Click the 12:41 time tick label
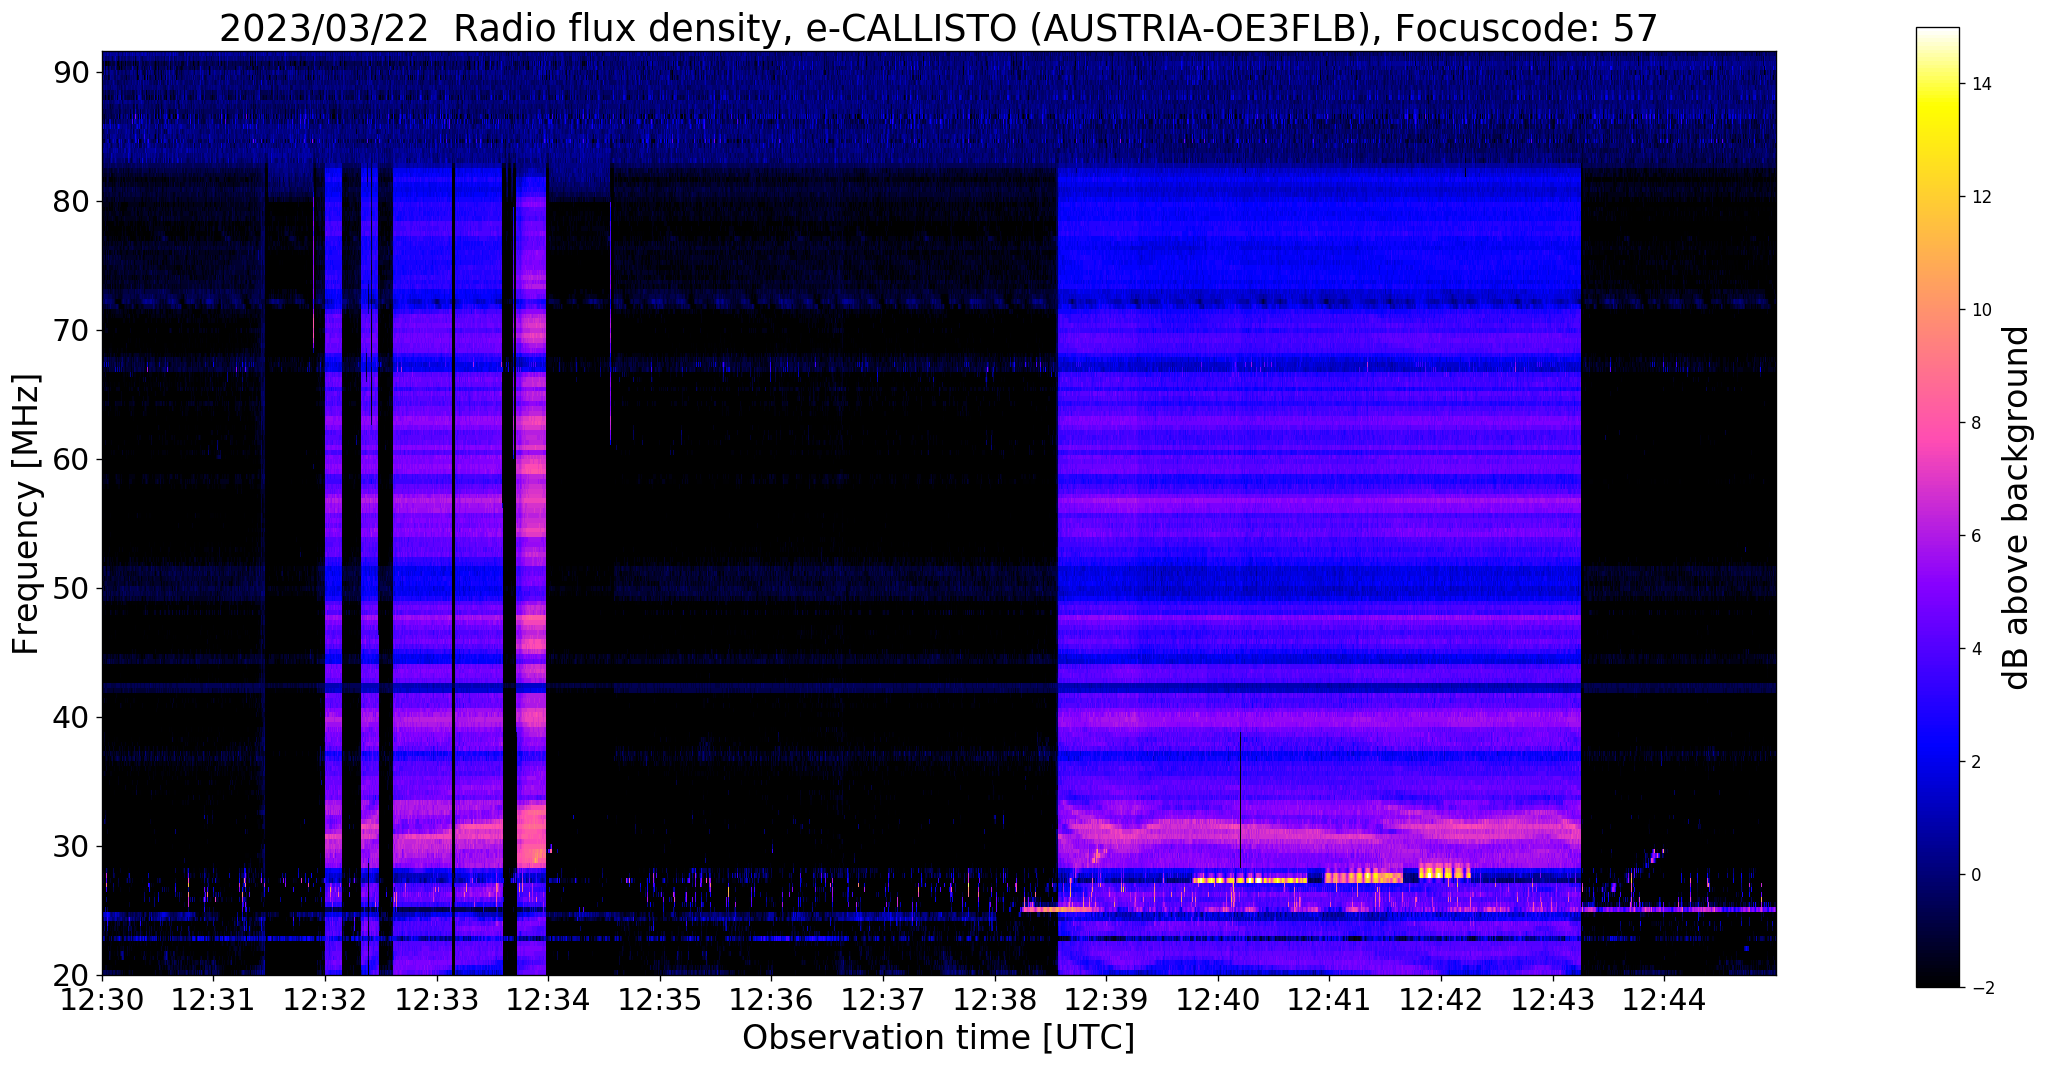 (1329, 999)
